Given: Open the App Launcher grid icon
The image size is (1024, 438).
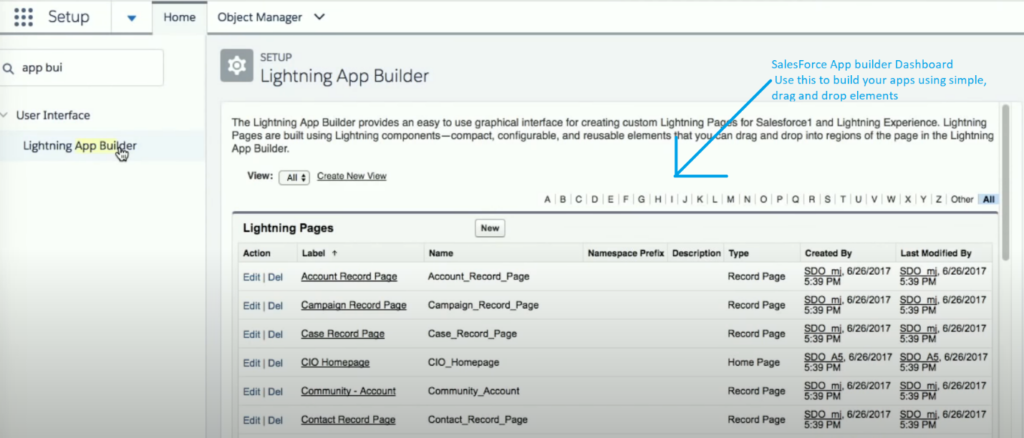Looking at the screenshot, I should [24, 17].
